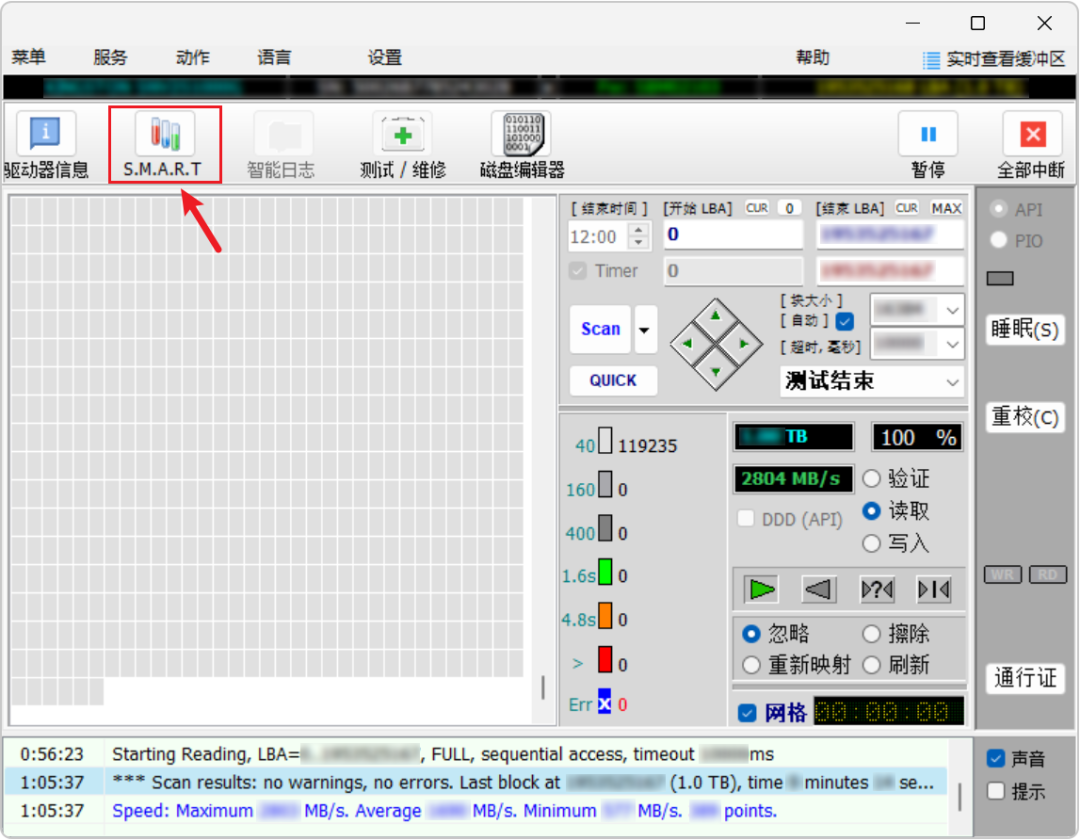Viewport: 1080px width, 840px height.
Task: Open the 测试结束 end-of-test action dropdown
Action: click(872, 381)
